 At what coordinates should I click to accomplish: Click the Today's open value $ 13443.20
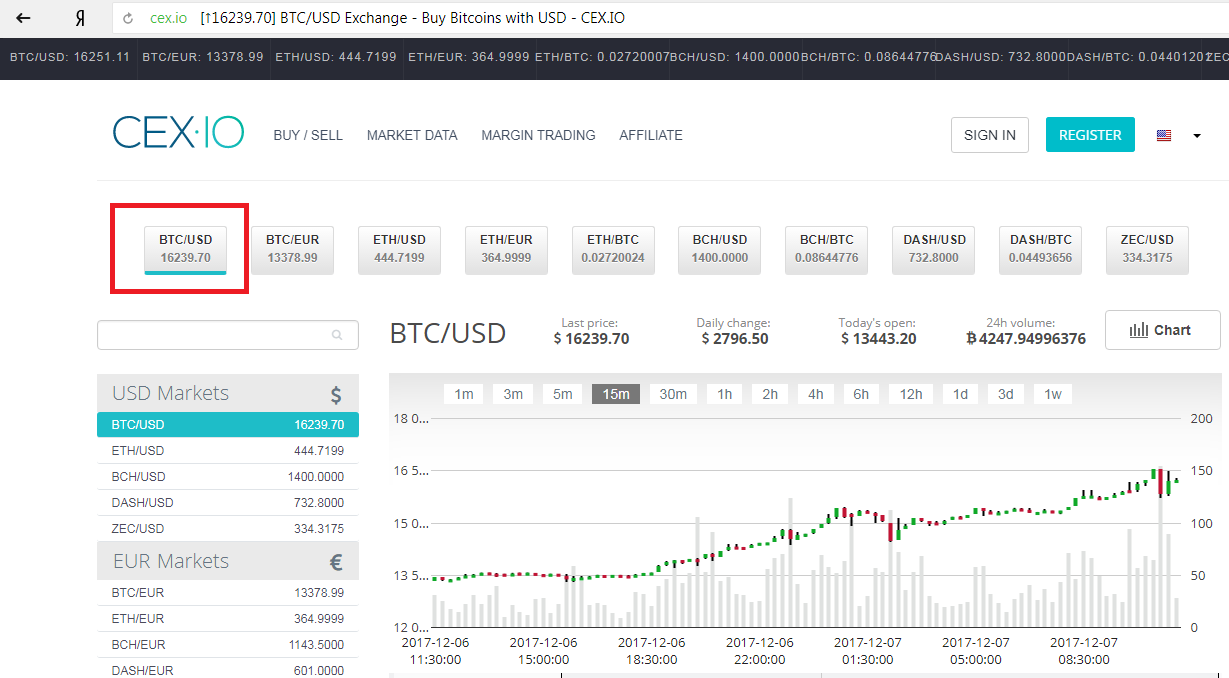click(879, 339)
